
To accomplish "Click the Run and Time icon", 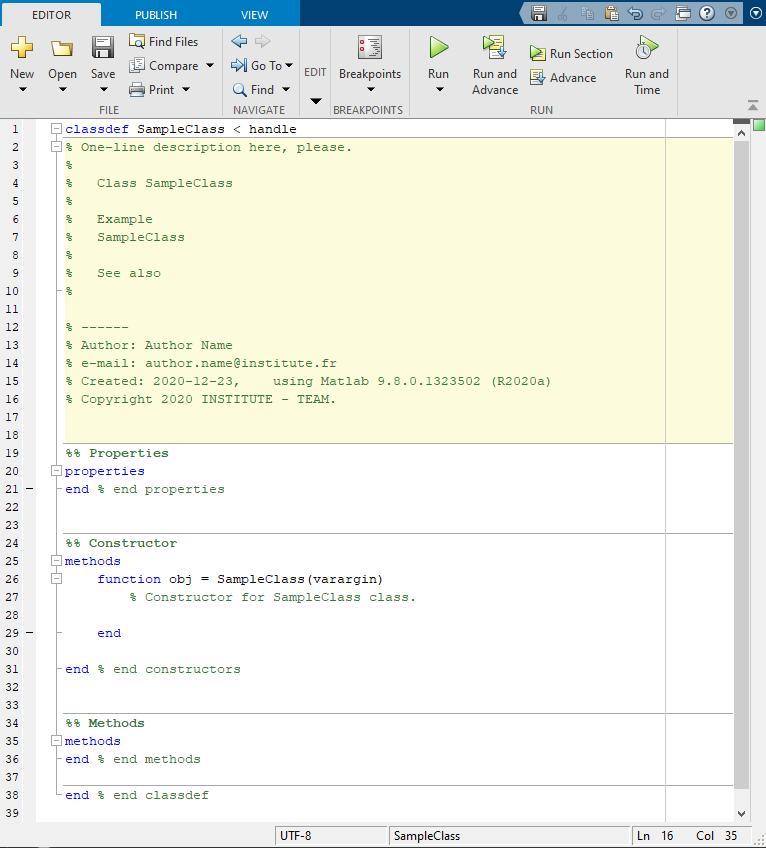I will 646,48.
